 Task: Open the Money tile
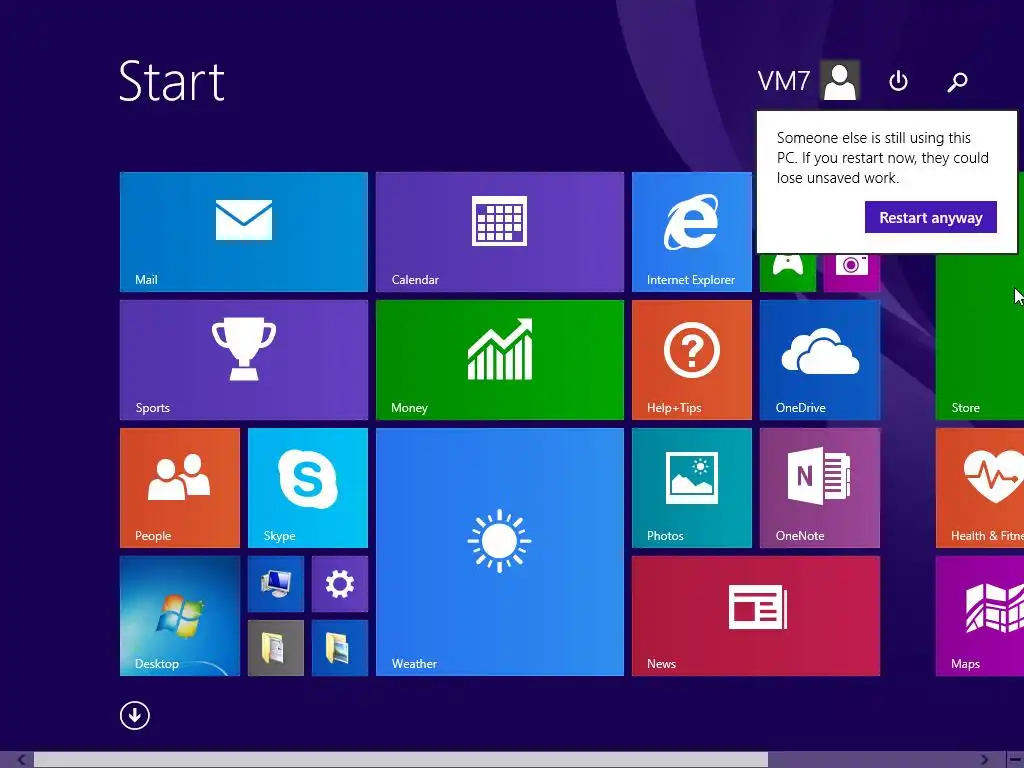click(500, 360)
